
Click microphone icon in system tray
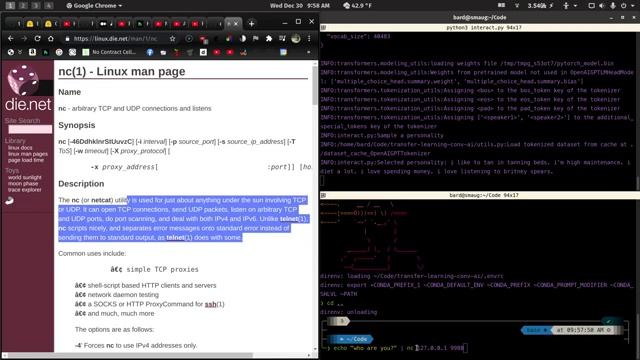pyautogui.click(x=613, y=5)
